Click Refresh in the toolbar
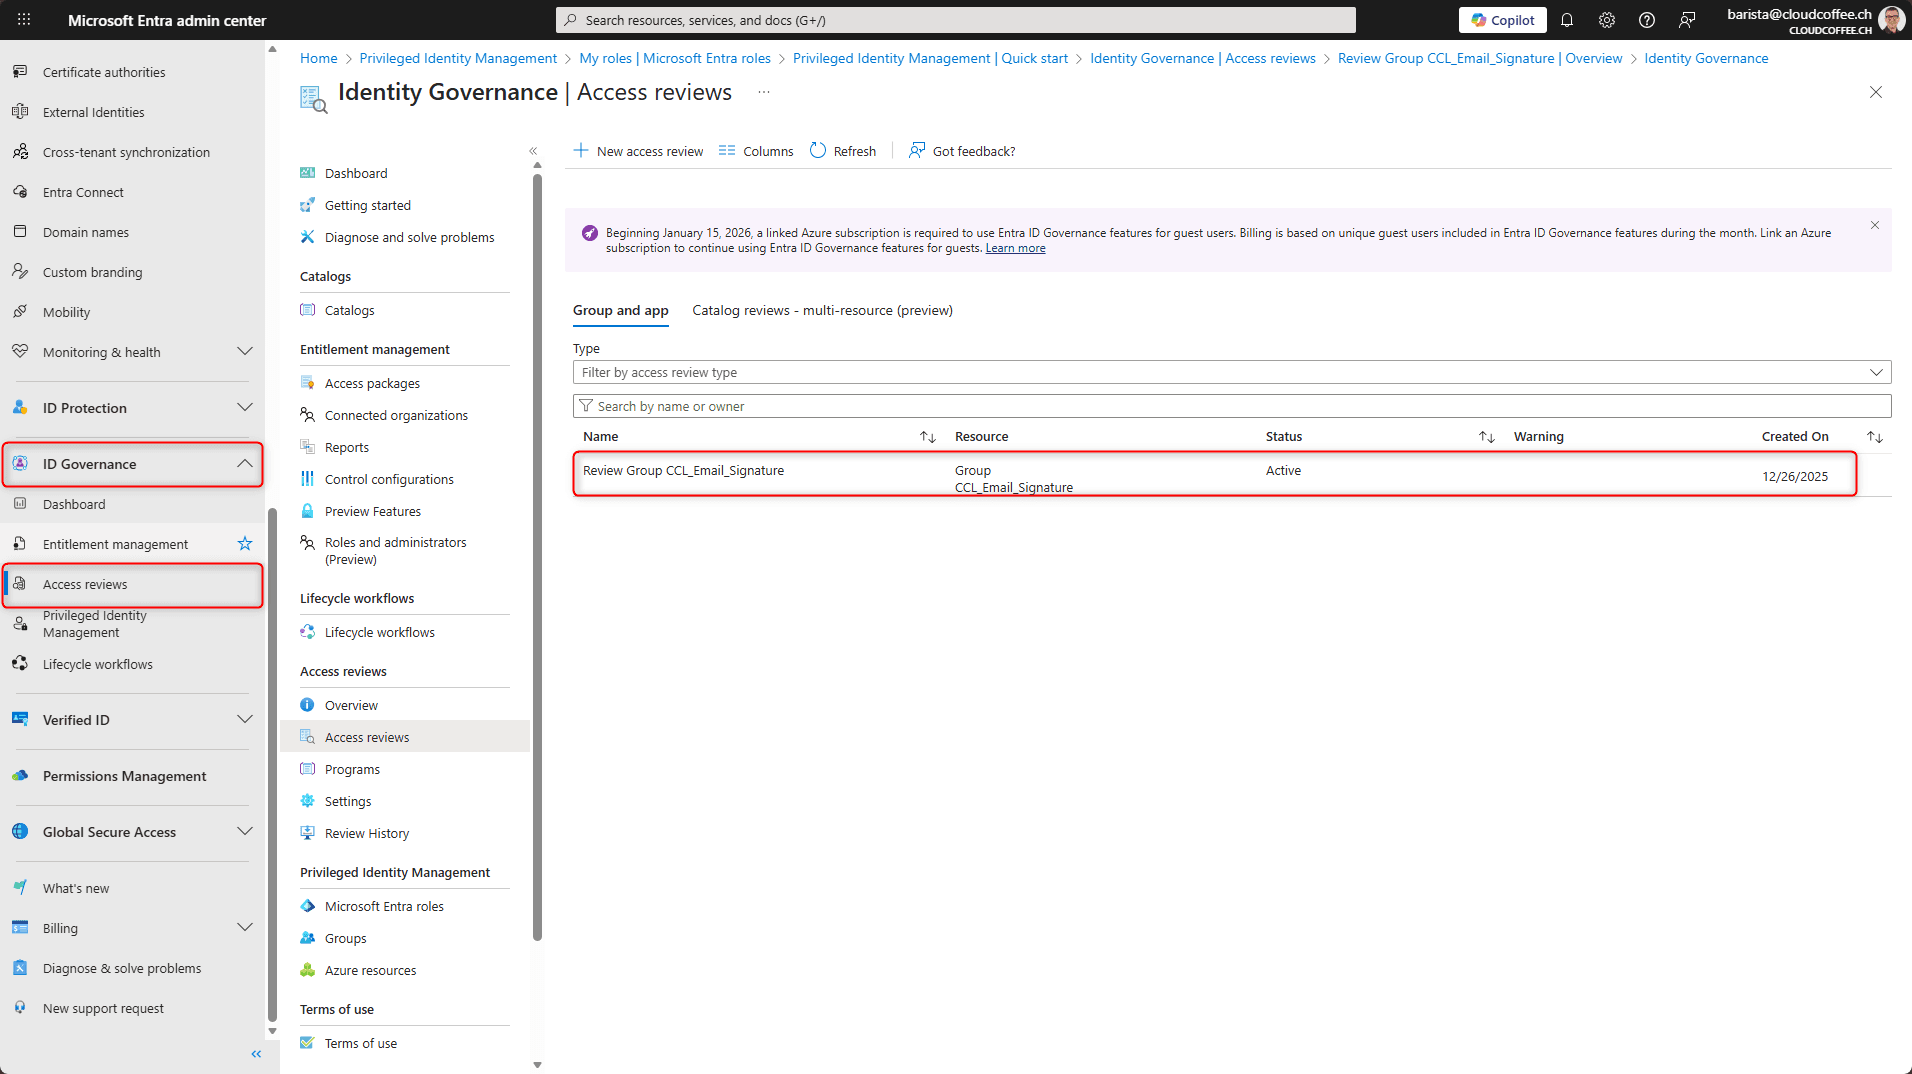 click(x=842, y=151)
